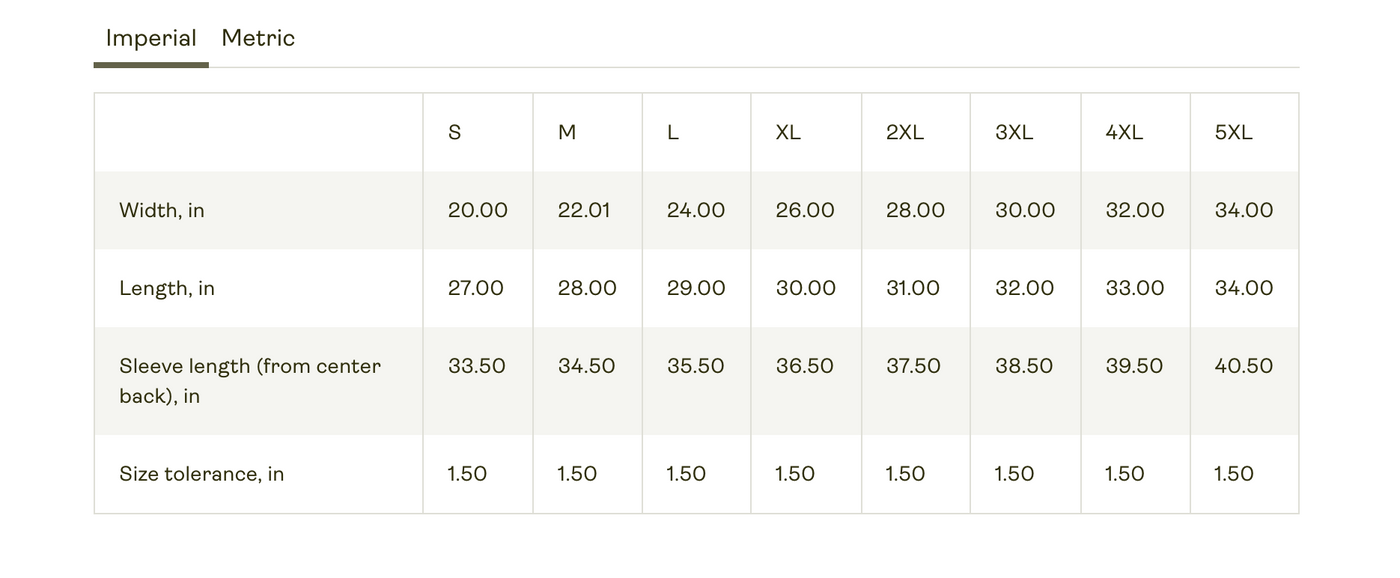Viewport: 1400px width, 578px height.
Task: Click the L size column header
Action: (673, 132)
